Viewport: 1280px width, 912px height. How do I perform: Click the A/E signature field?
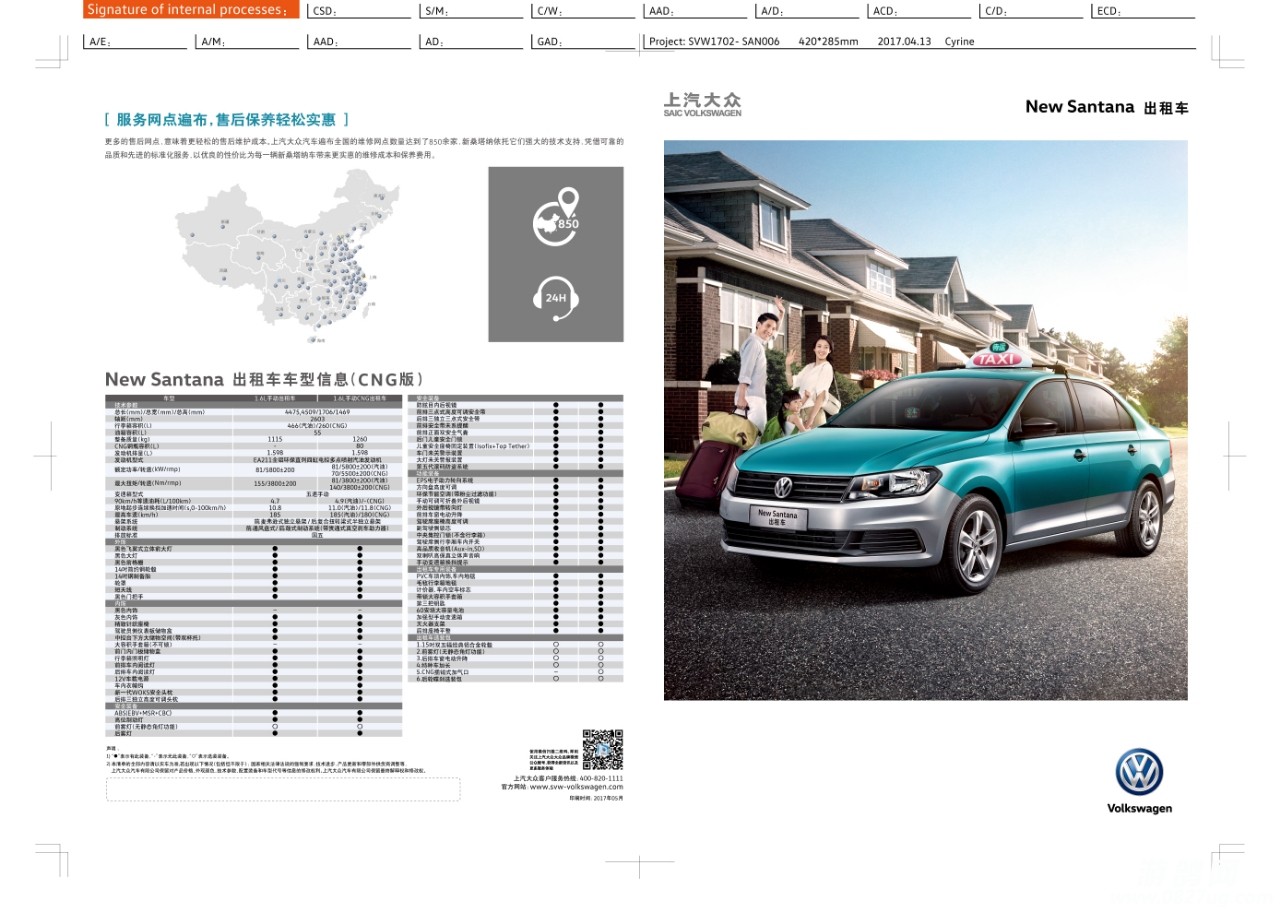(x=135, y=41)
